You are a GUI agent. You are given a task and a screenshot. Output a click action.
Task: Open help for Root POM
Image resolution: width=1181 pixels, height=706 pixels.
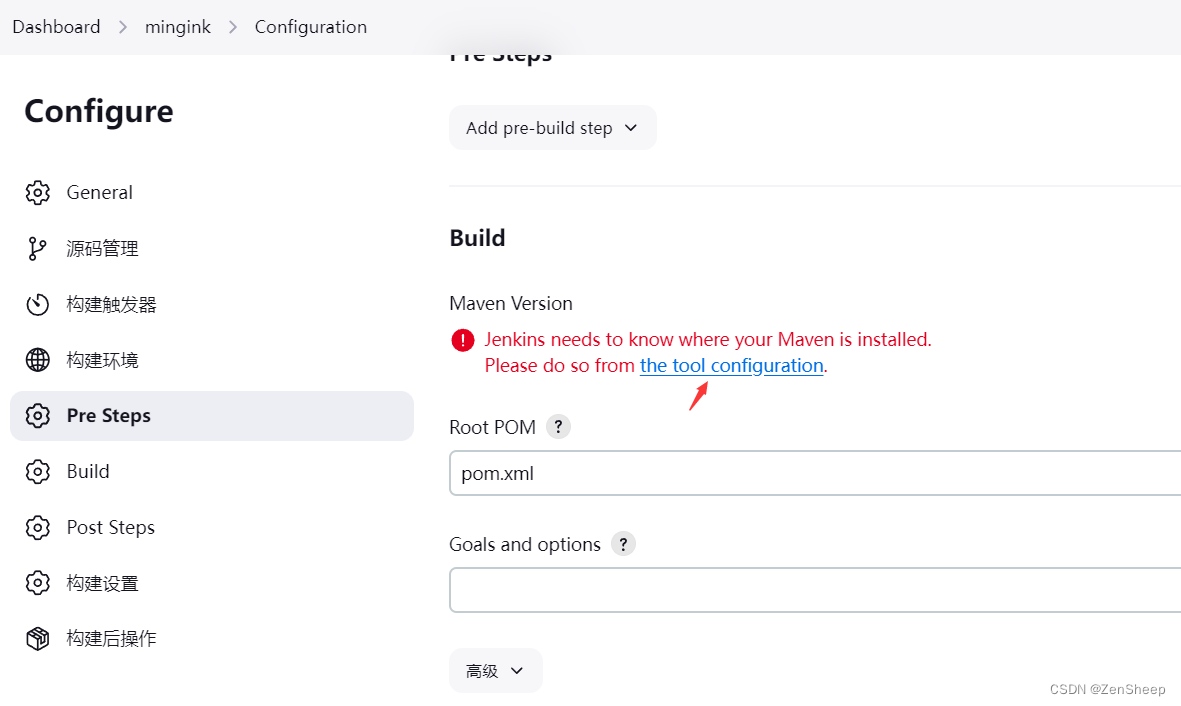[x=559, y=427]
